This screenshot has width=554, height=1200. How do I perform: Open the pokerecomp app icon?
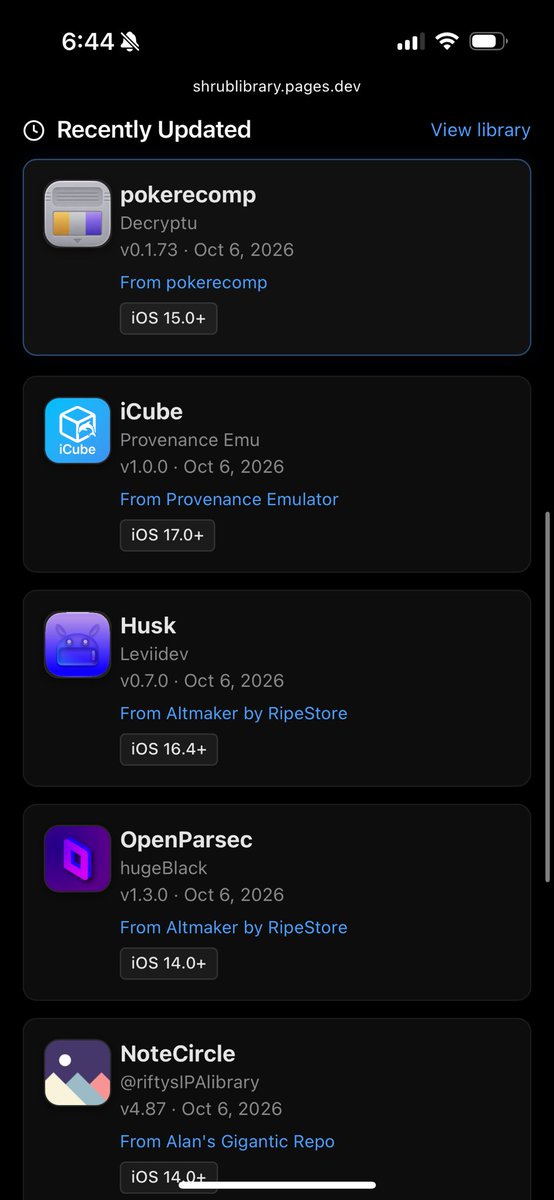coord(78,214)
